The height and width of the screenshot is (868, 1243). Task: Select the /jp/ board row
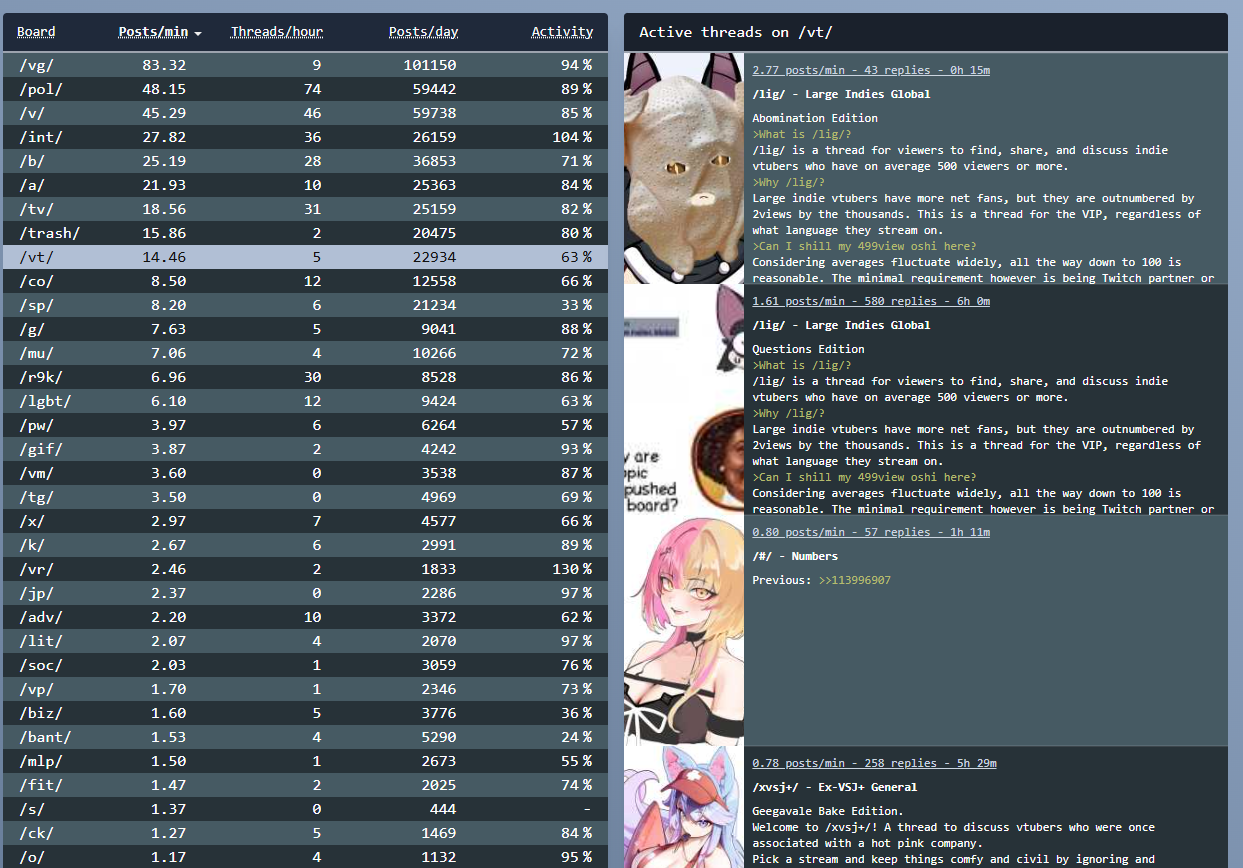point(305,593)
